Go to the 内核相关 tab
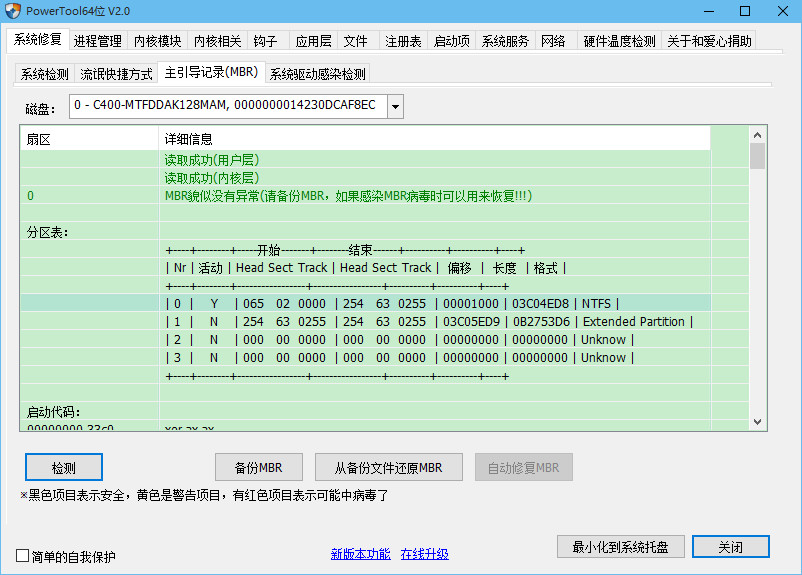 tap(217, 41)
